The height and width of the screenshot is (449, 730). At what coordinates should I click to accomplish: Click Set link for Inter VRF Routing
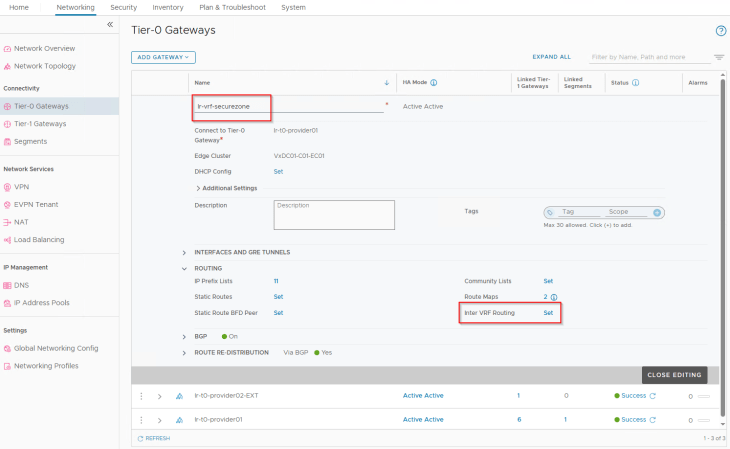tap(547, 313)
